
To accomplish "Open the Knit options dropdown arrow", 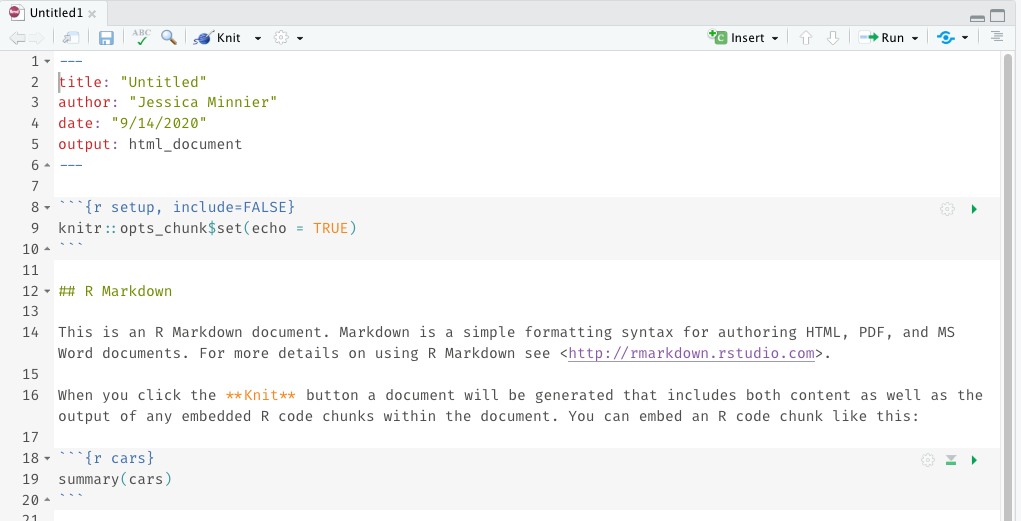I will [x=258, y=39].
